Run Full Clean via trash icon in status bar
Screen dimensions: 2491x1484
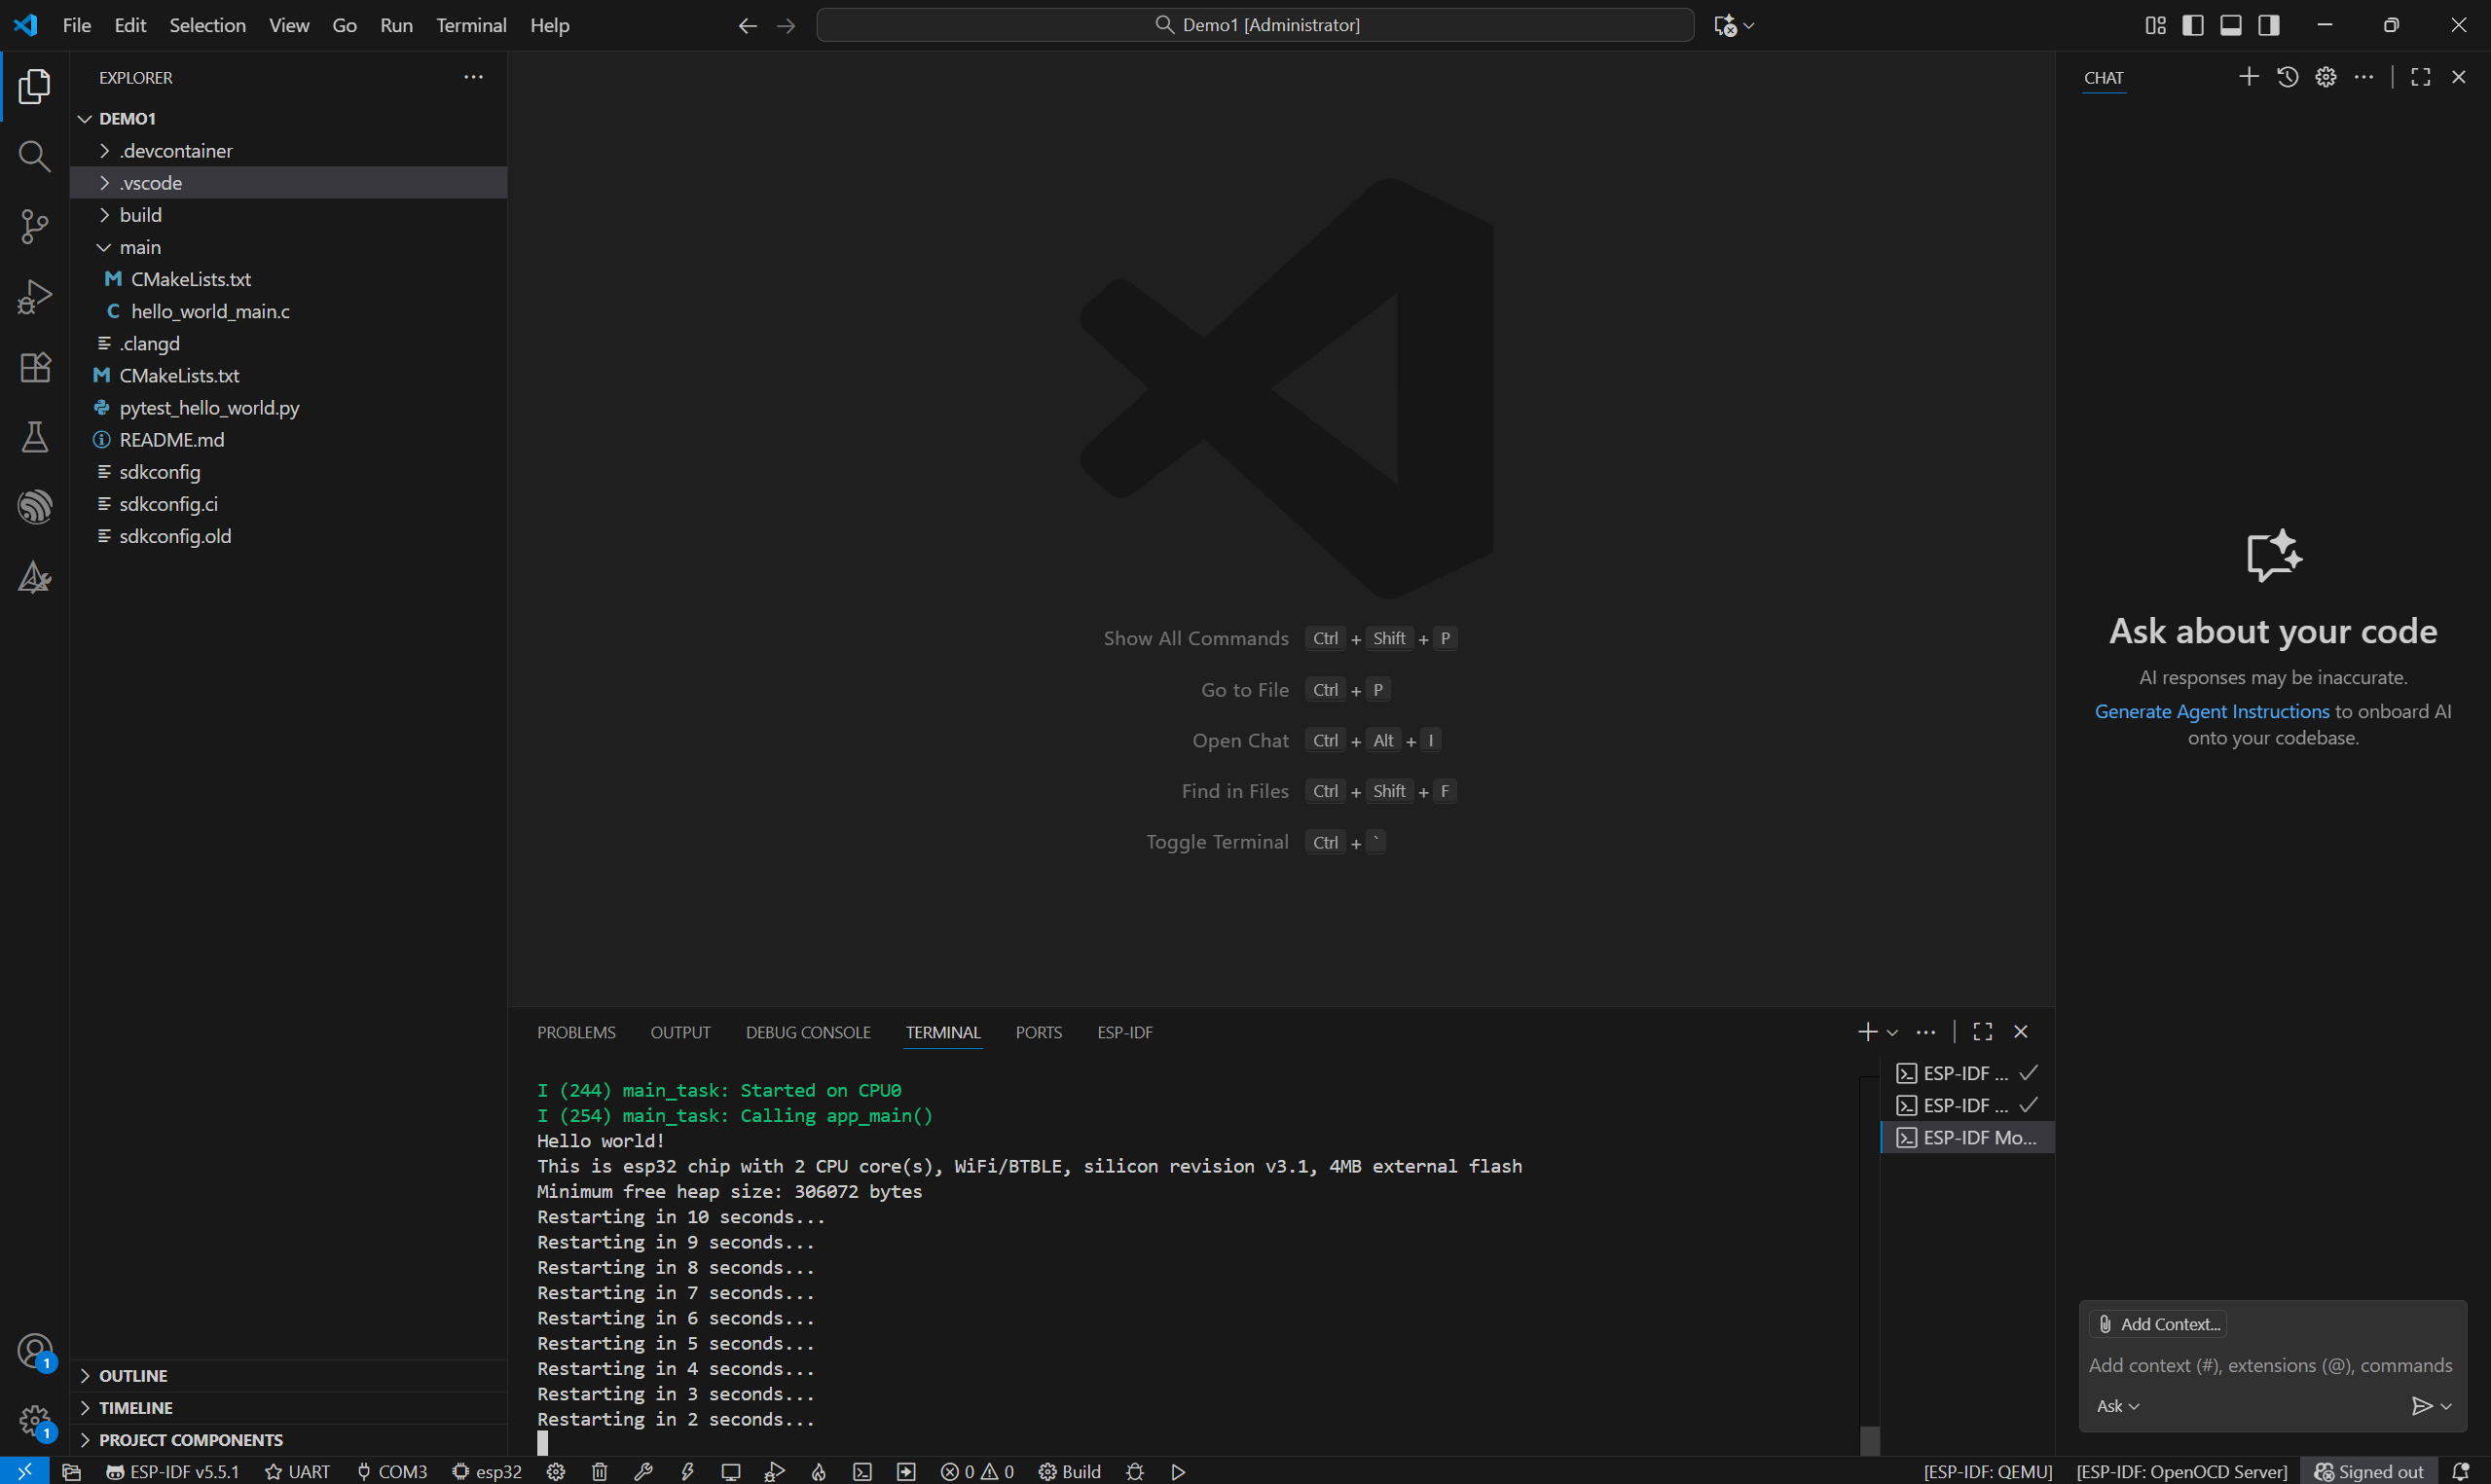point(599,1471)
